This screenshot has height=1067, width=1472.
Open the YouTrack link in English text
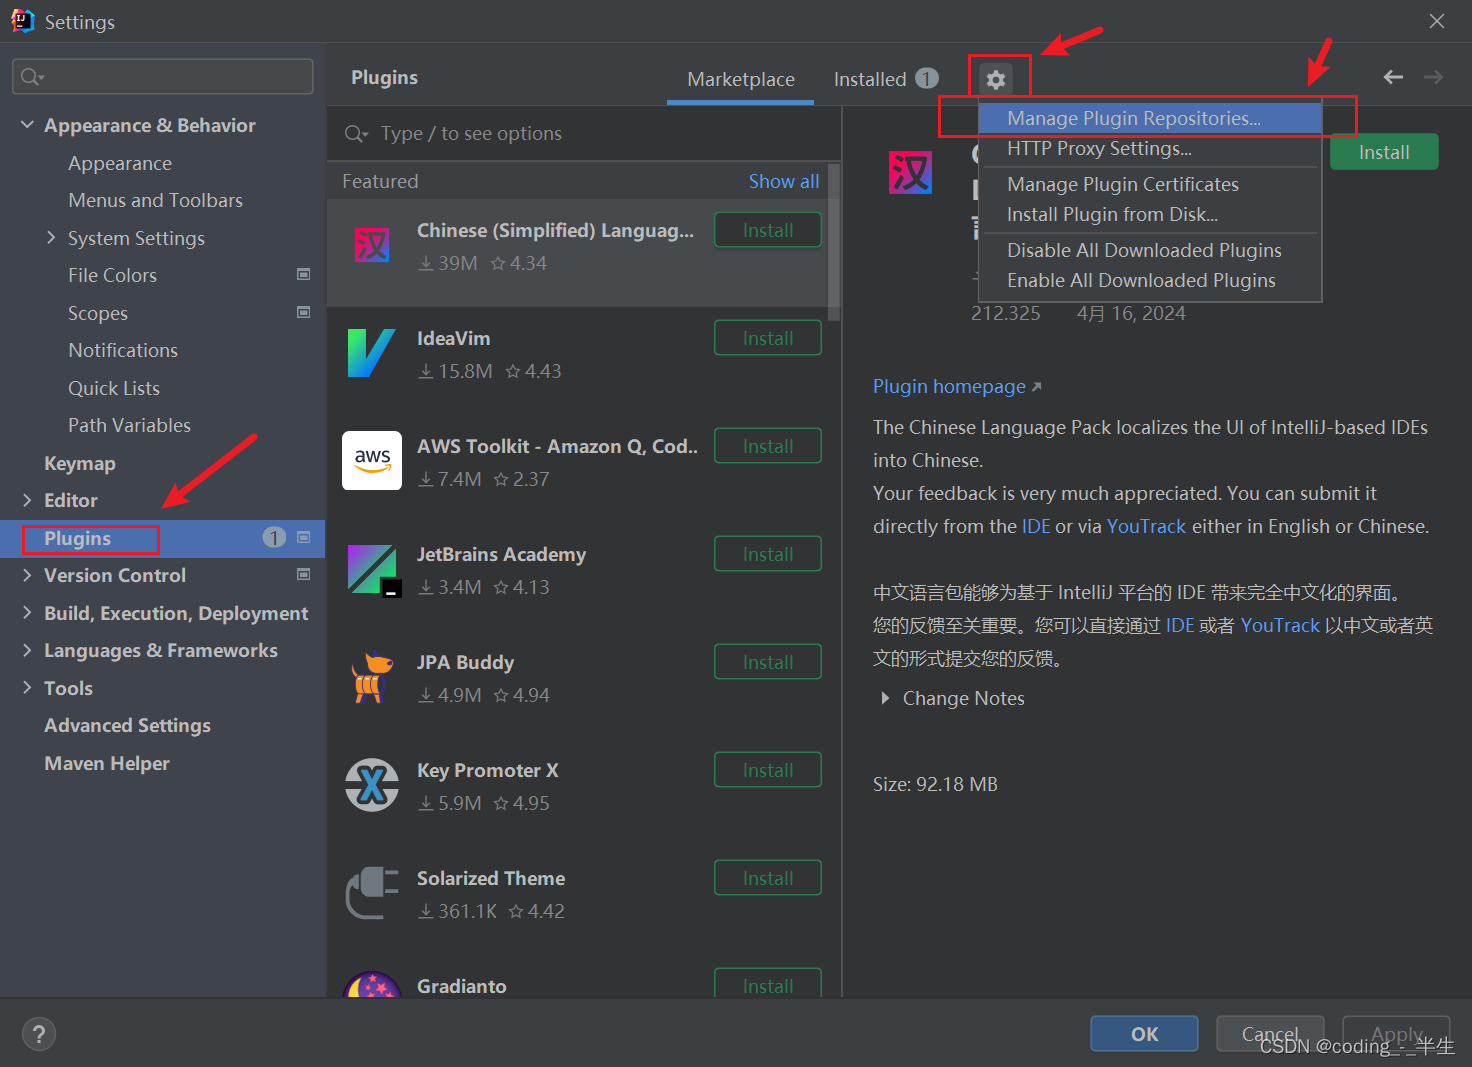[x=1146, y=526]
